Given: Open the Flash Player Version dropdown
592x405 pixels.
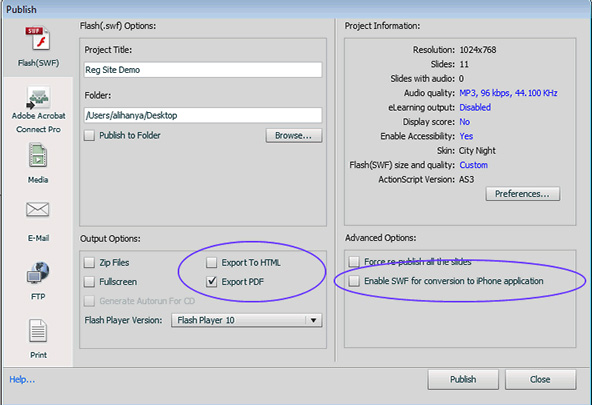Looking at the screenshot, I should (x=247, y=320).
